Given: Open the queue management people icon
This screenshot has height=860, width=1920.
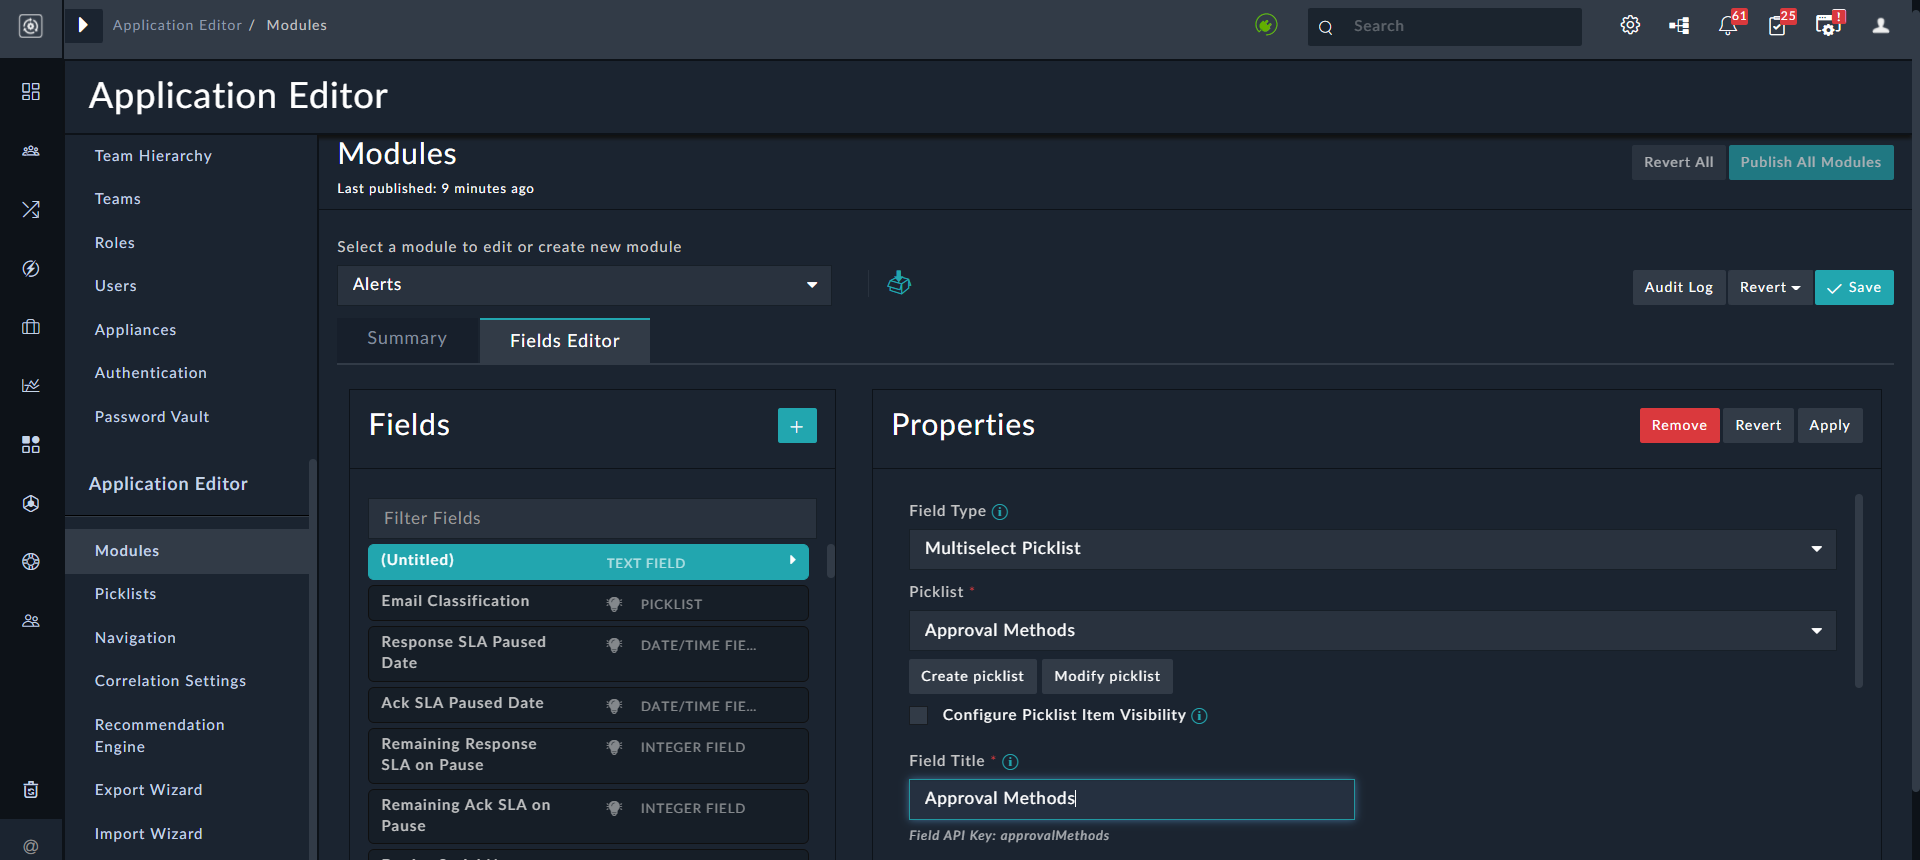Looking at the screenshot, I should click(x=31, y=151).
